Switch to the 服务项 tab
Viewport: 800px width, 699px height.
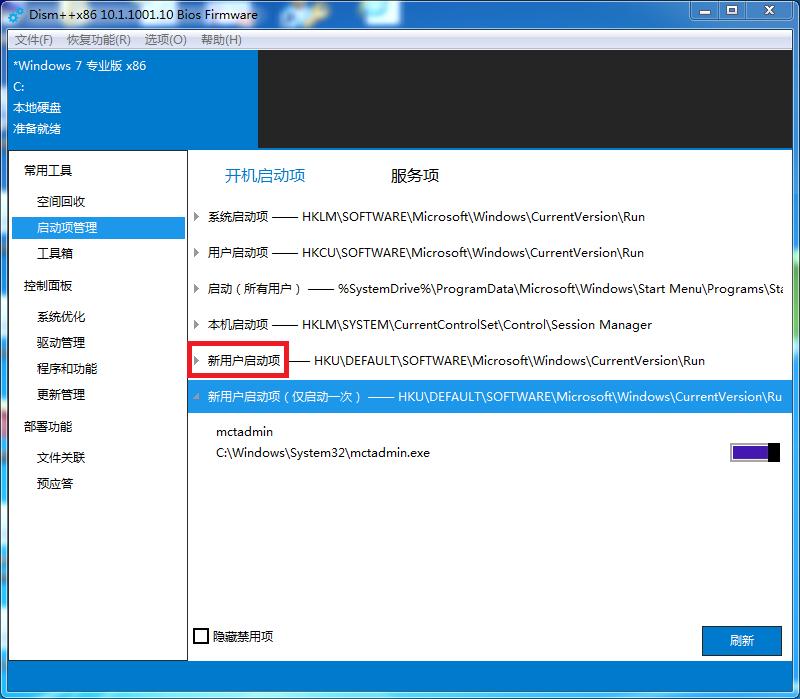pos(414,175)
